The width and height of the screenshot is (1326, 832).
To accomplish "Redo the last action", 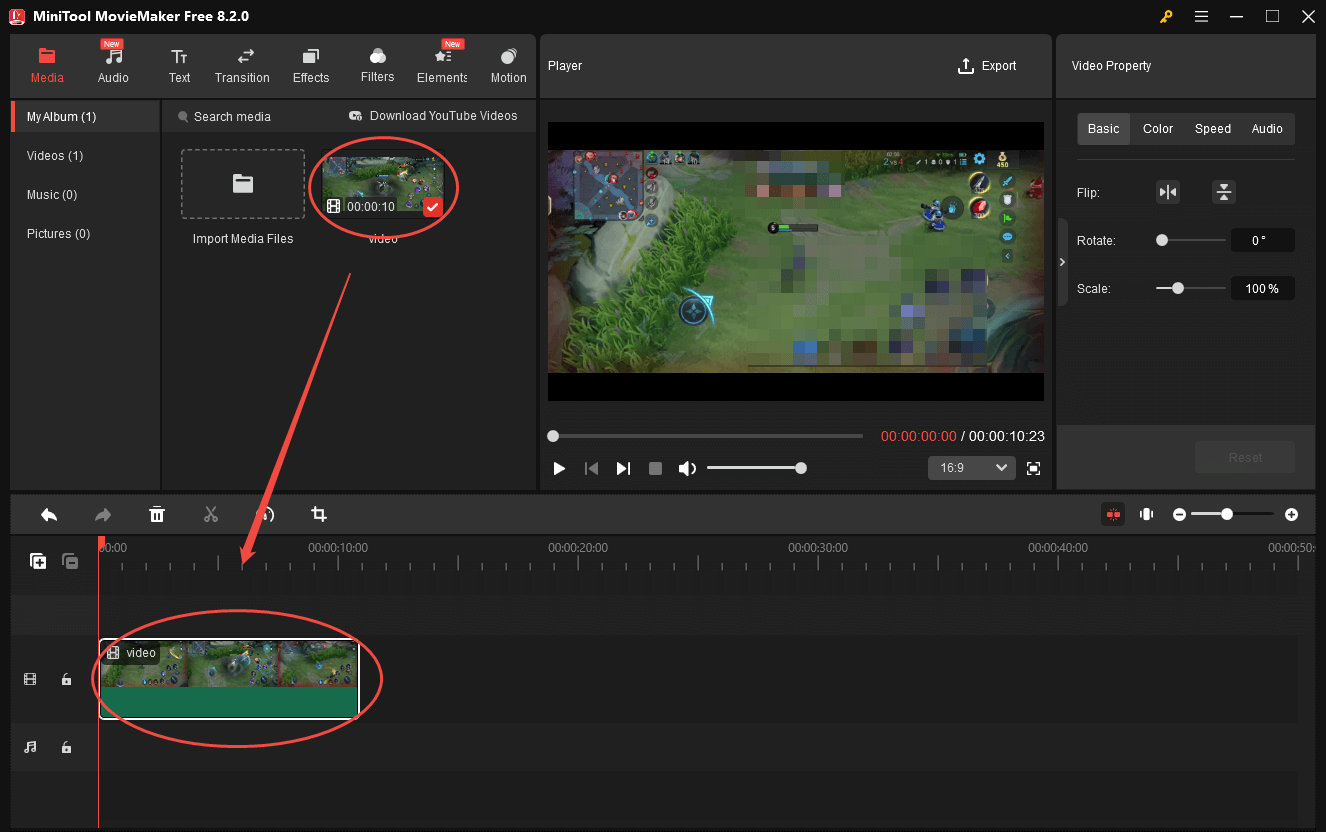I will pos(103,514).
